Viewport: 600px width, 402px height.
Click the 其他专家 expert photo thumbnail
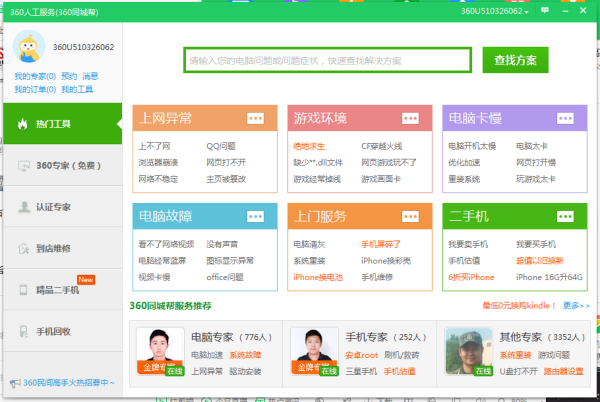(x=469, y=351)
